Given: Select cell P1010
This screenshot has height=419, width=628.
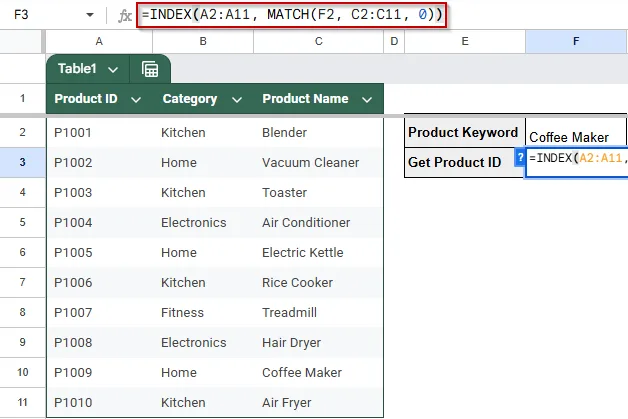Looking at the screenshot, I should (99, 402).
